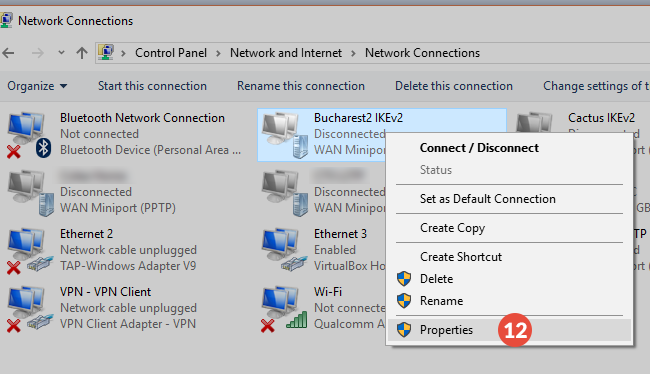Go to Network and Internet breadcrumb
Viewport: 650px width, 374px height.
pyautogui.click(x=286, y=53)
